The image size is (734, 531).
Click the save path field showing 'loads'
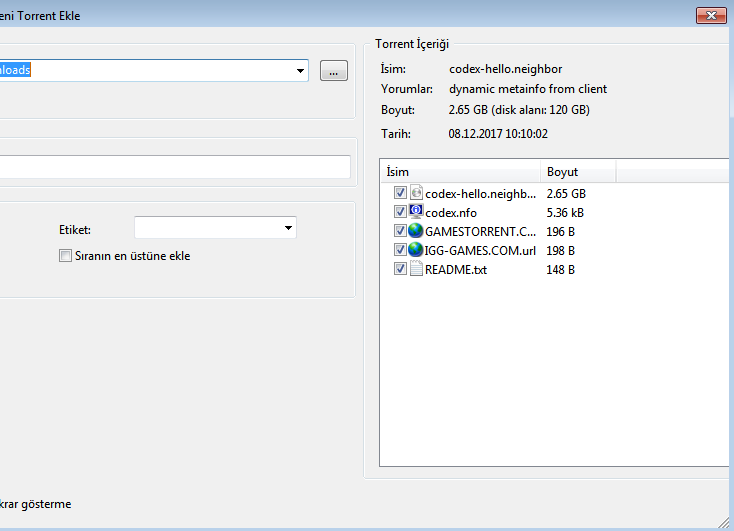[154, 70]
